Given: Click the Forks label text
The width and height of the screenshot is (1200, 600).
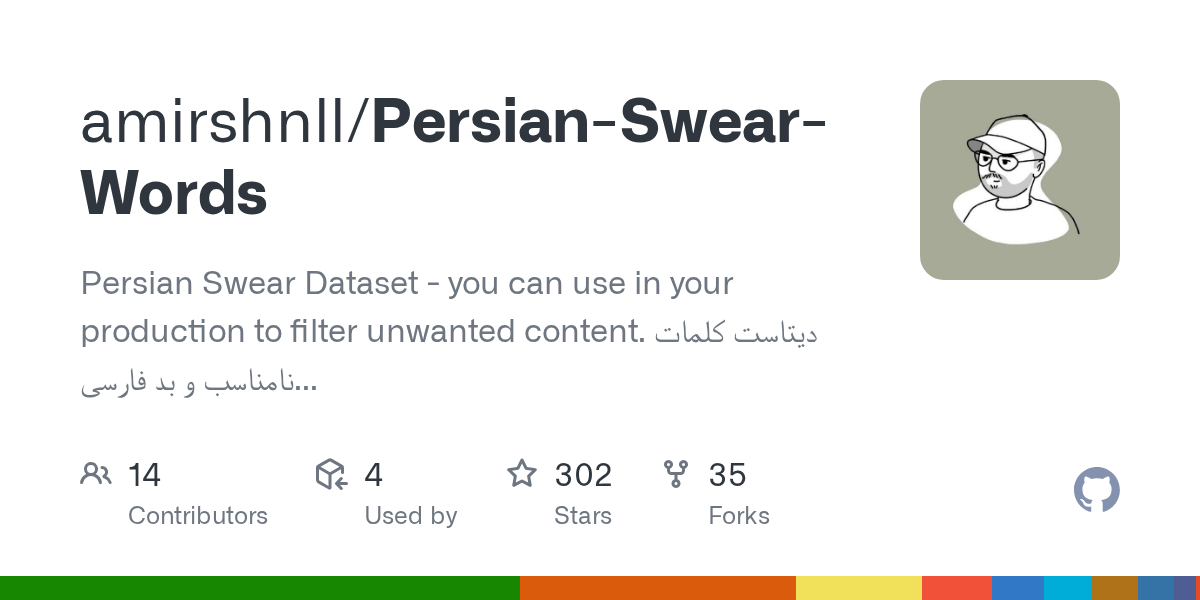Looking at the screenshot, I should [x=738, y=516].
